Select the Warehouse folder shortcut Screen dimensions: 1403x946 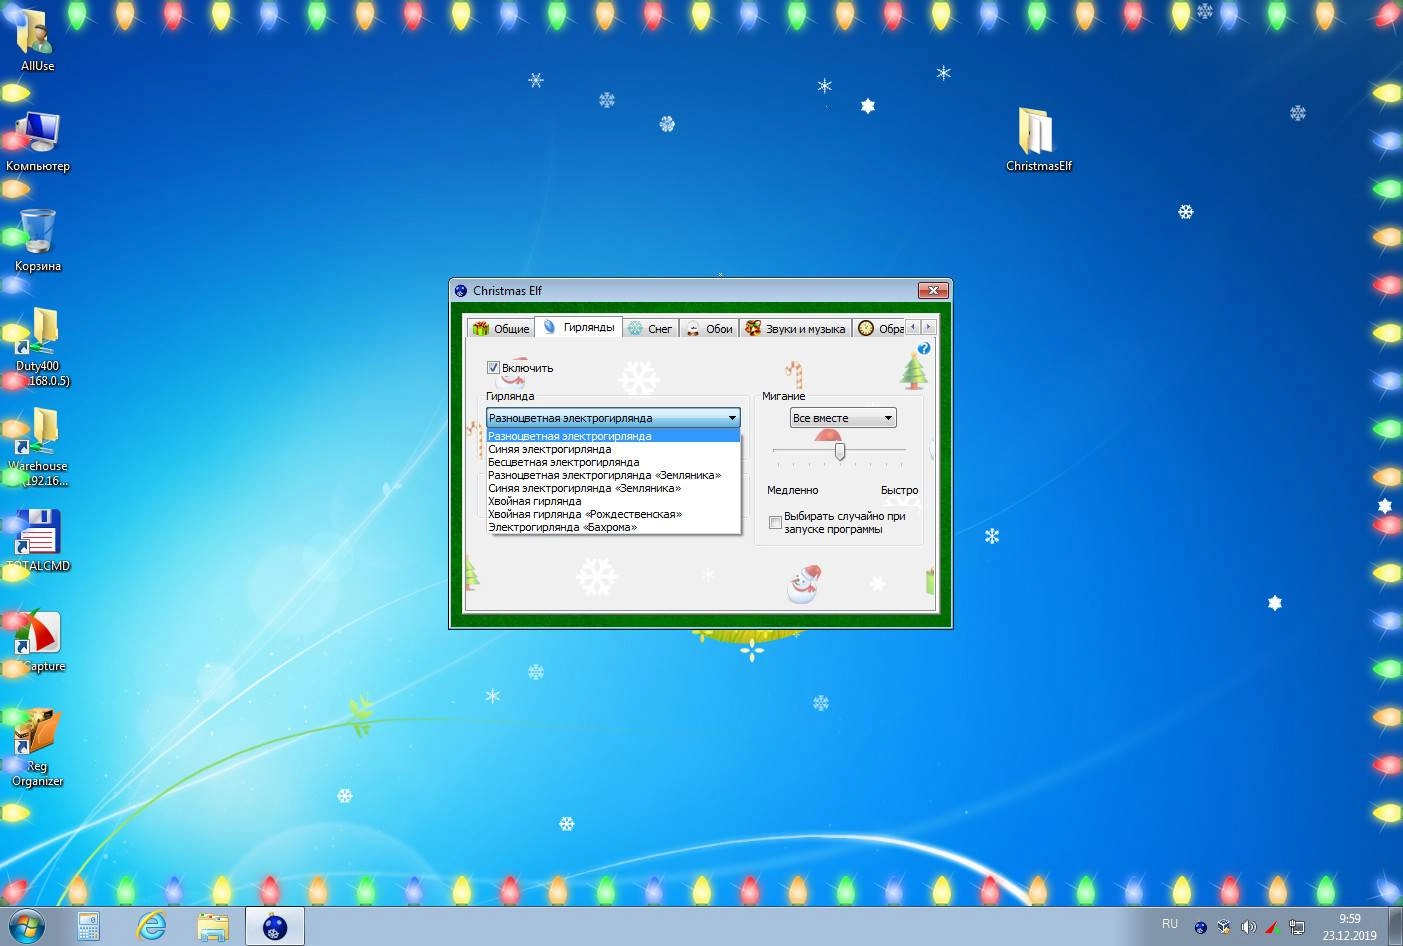(37, 446)
